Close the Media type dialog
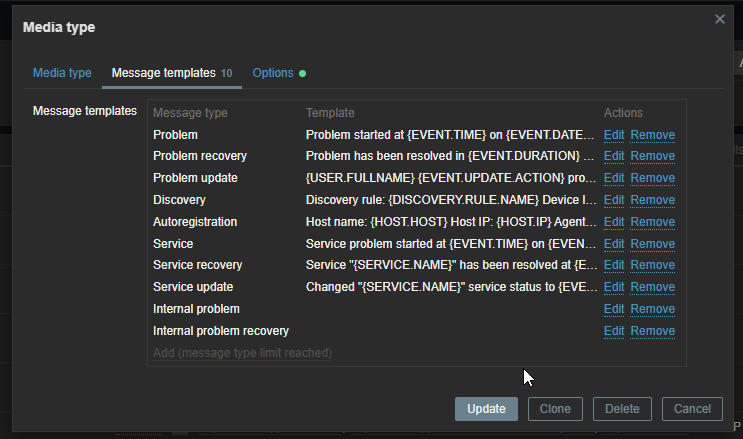743x439 pixels. (719, 19)
